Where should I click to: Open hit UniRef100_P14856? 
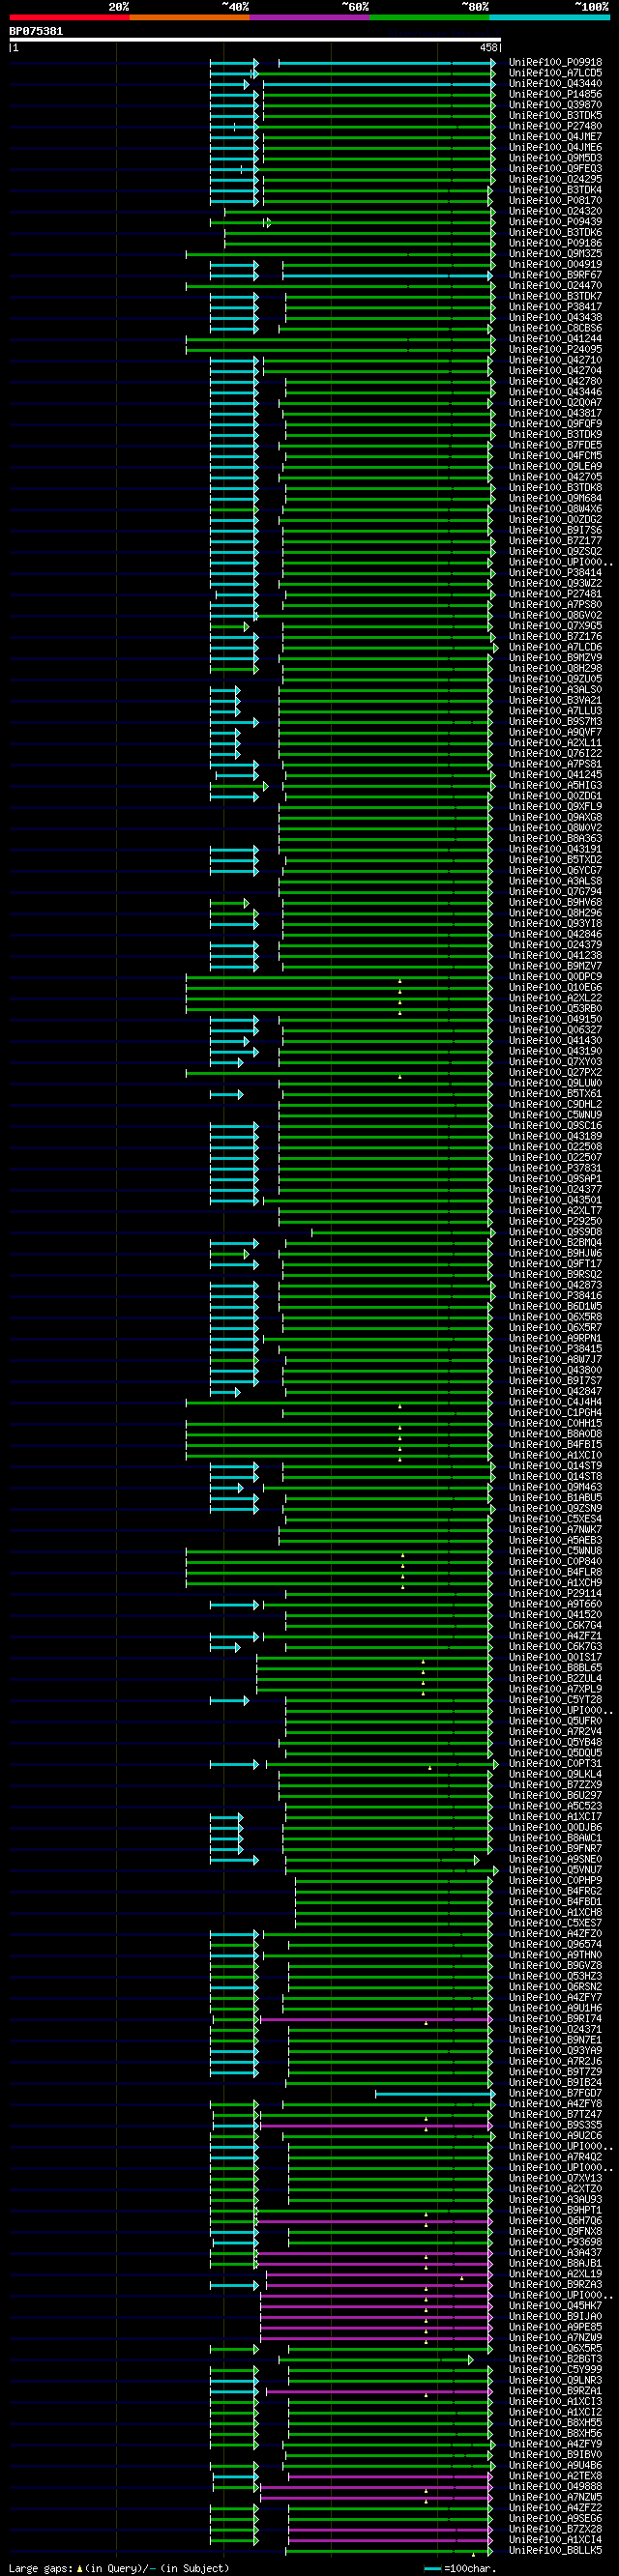pos(555,94)
